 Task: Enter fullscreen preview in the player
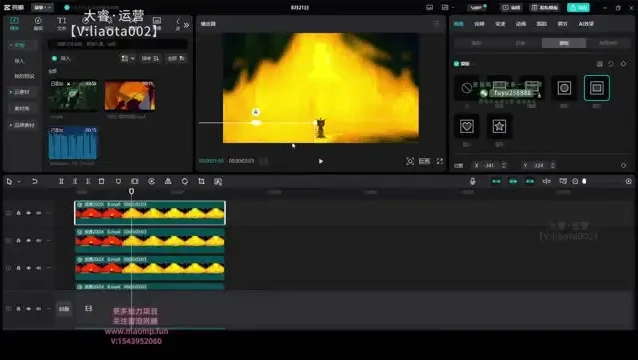coord(440,161)
